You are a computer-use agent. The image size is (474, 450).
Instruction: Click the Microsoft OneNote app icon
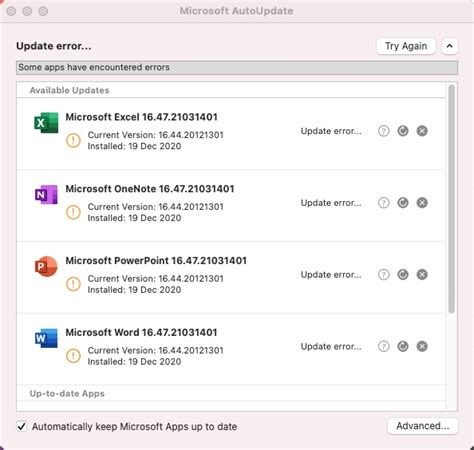click(46, 194)
